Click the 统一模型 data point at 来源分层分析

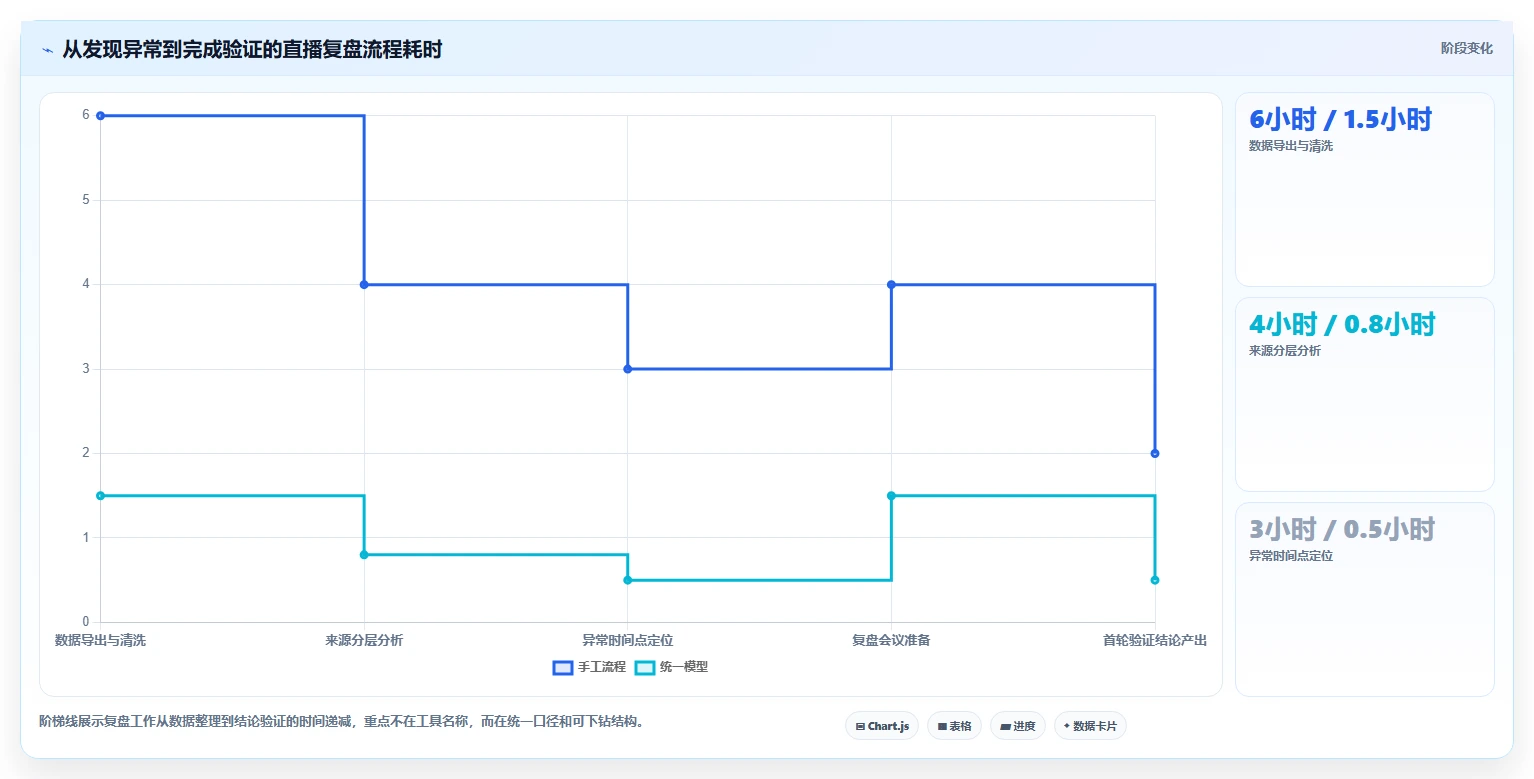click(x=364, y=555)
